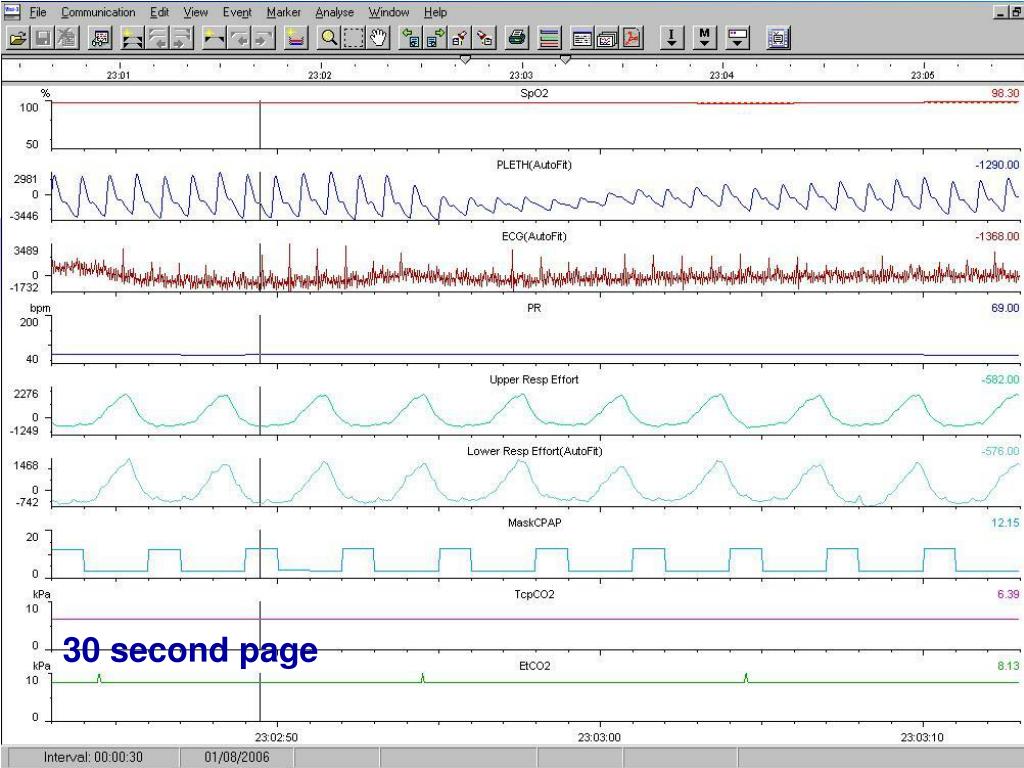Click the binoculars find icon
The image size is (1024, 768).
[101, 38]
